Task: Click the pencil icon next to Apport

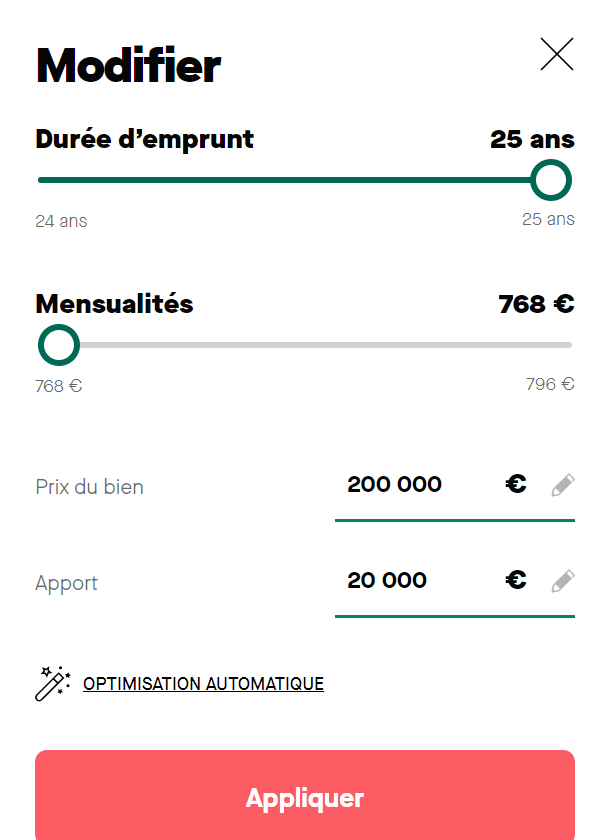Action: (562, 580)
